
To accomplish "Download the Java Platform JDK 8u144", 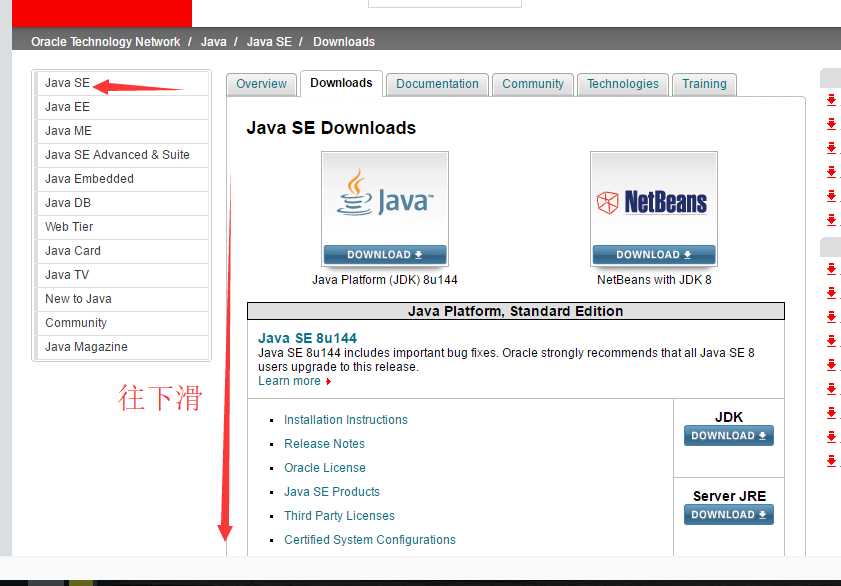I will (x=385, y=255).
